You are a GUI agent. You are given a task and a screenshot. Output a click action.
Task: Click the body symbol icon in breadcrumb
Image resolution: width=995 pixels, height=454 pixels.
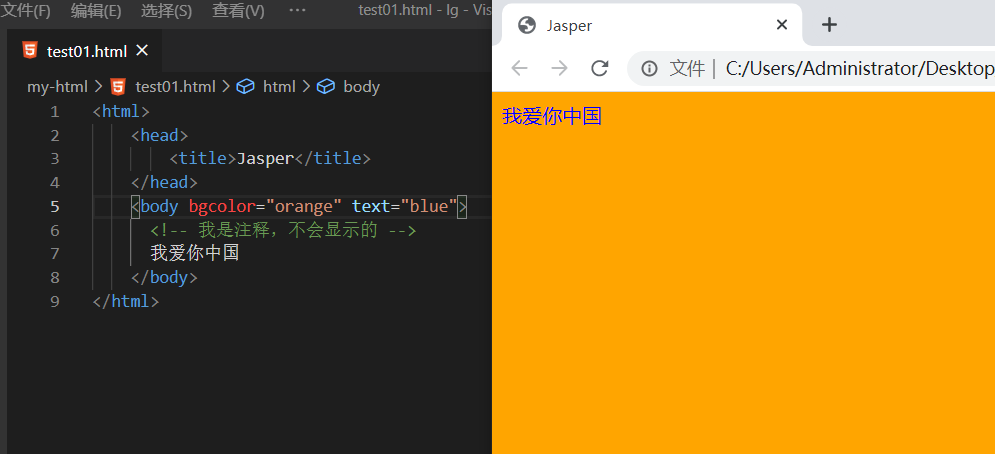click(x=325, y=87)
